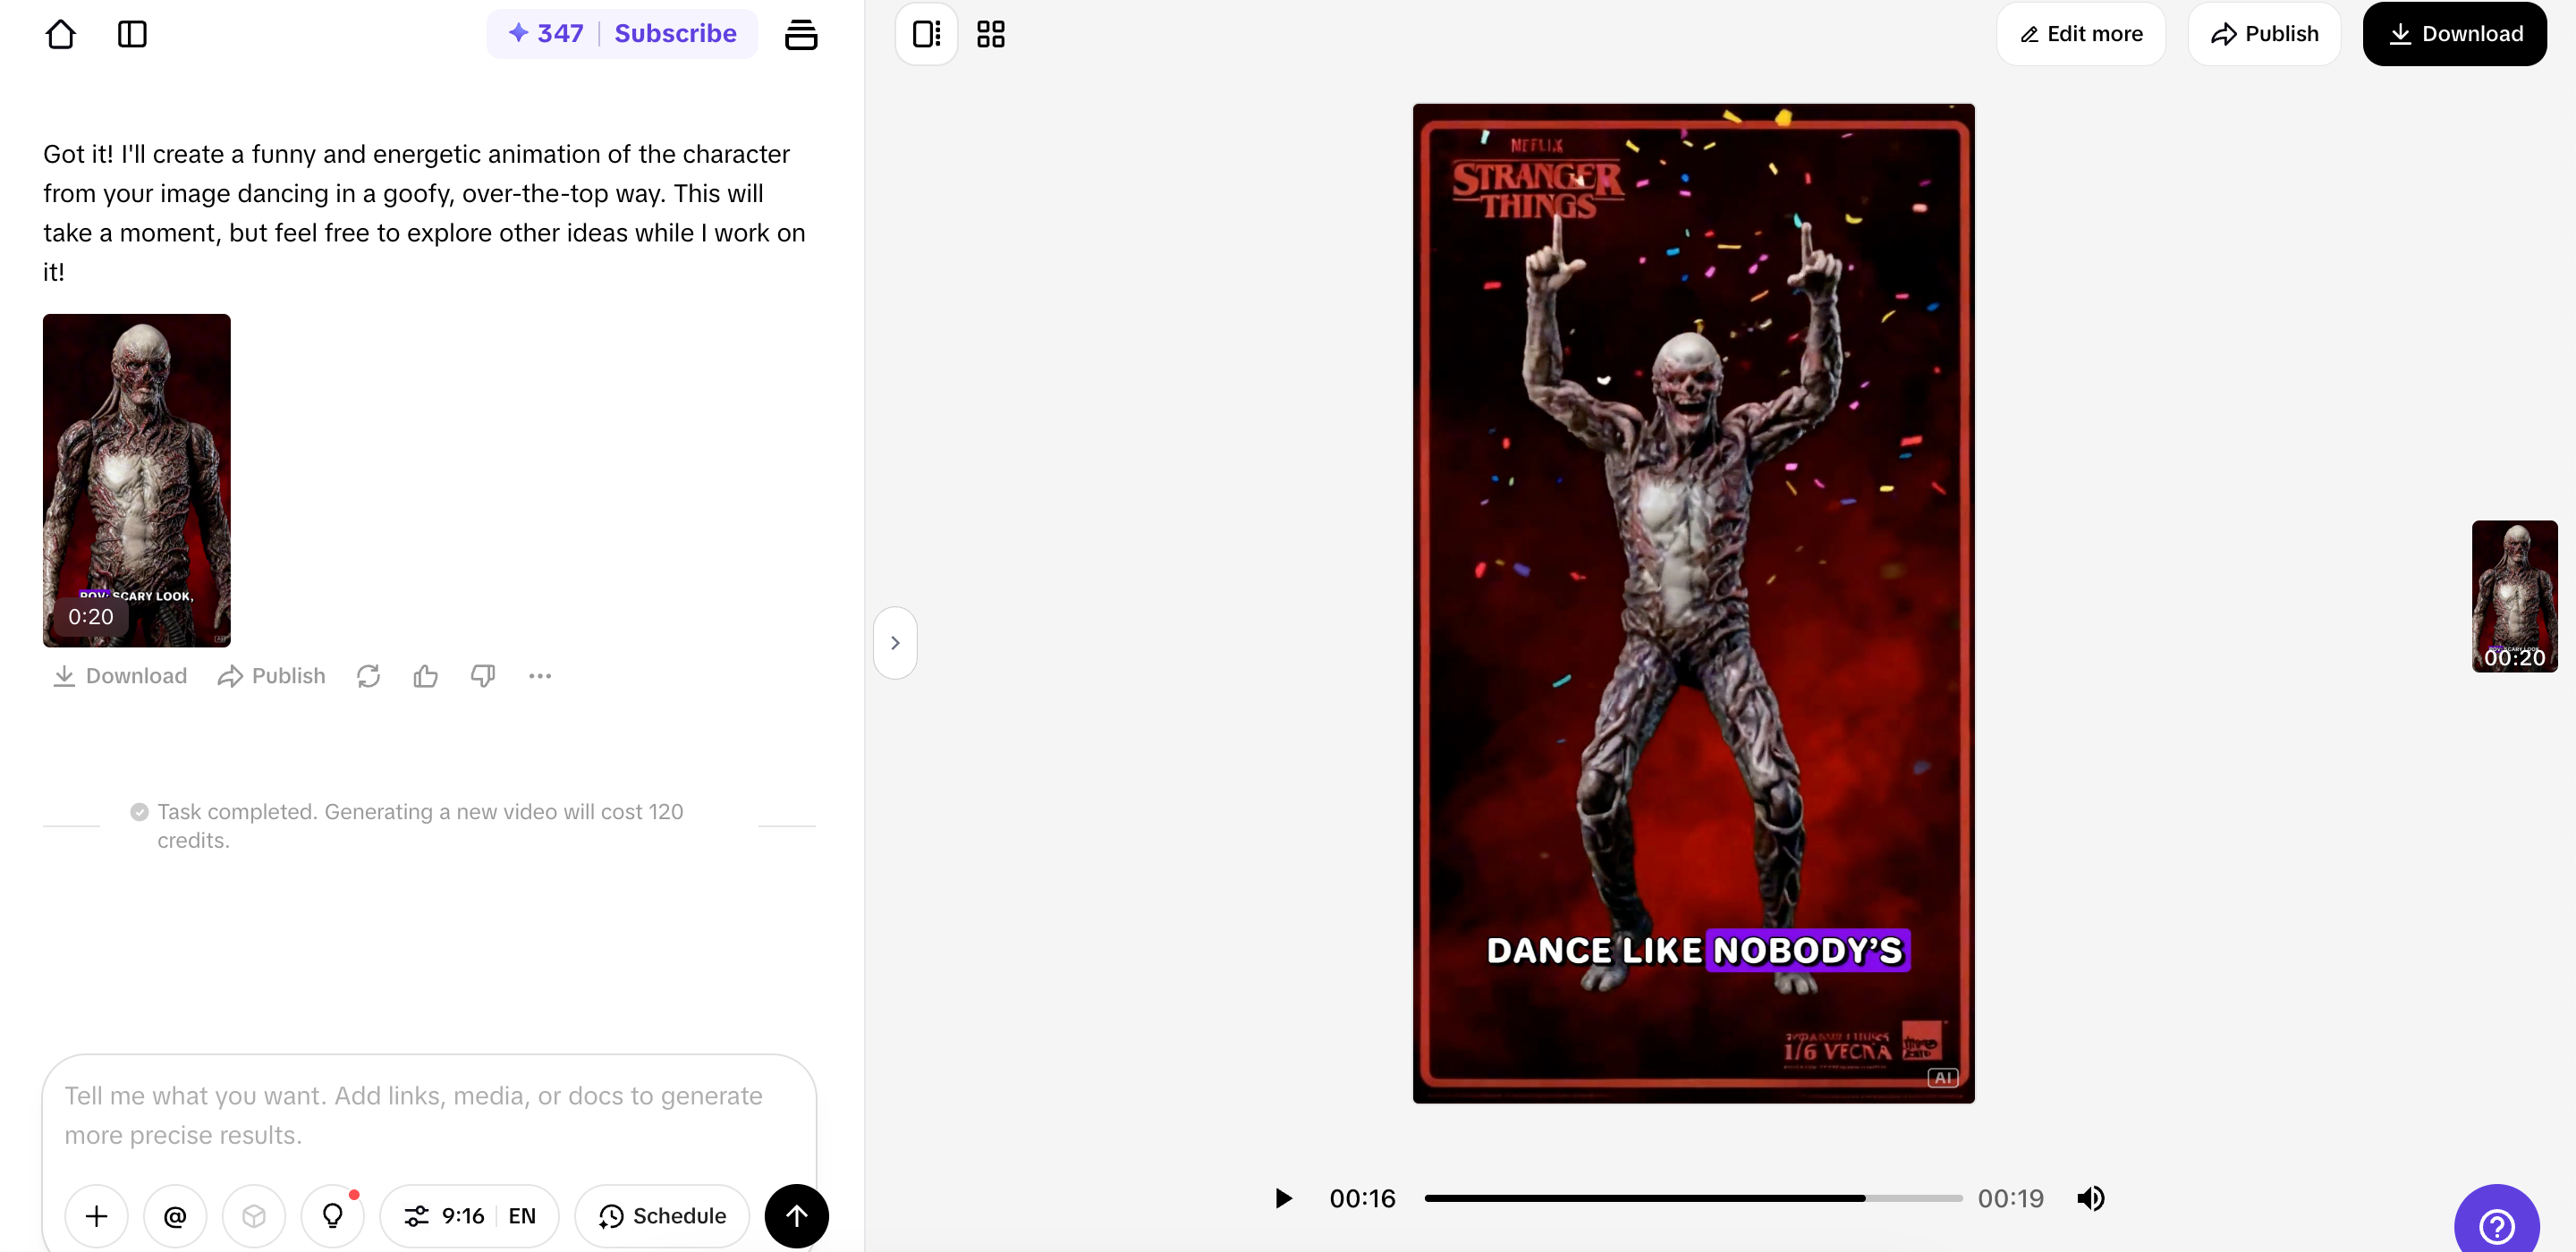Switch to split preview layout
The image size is (2576, 1252).
tap(926, 34)
